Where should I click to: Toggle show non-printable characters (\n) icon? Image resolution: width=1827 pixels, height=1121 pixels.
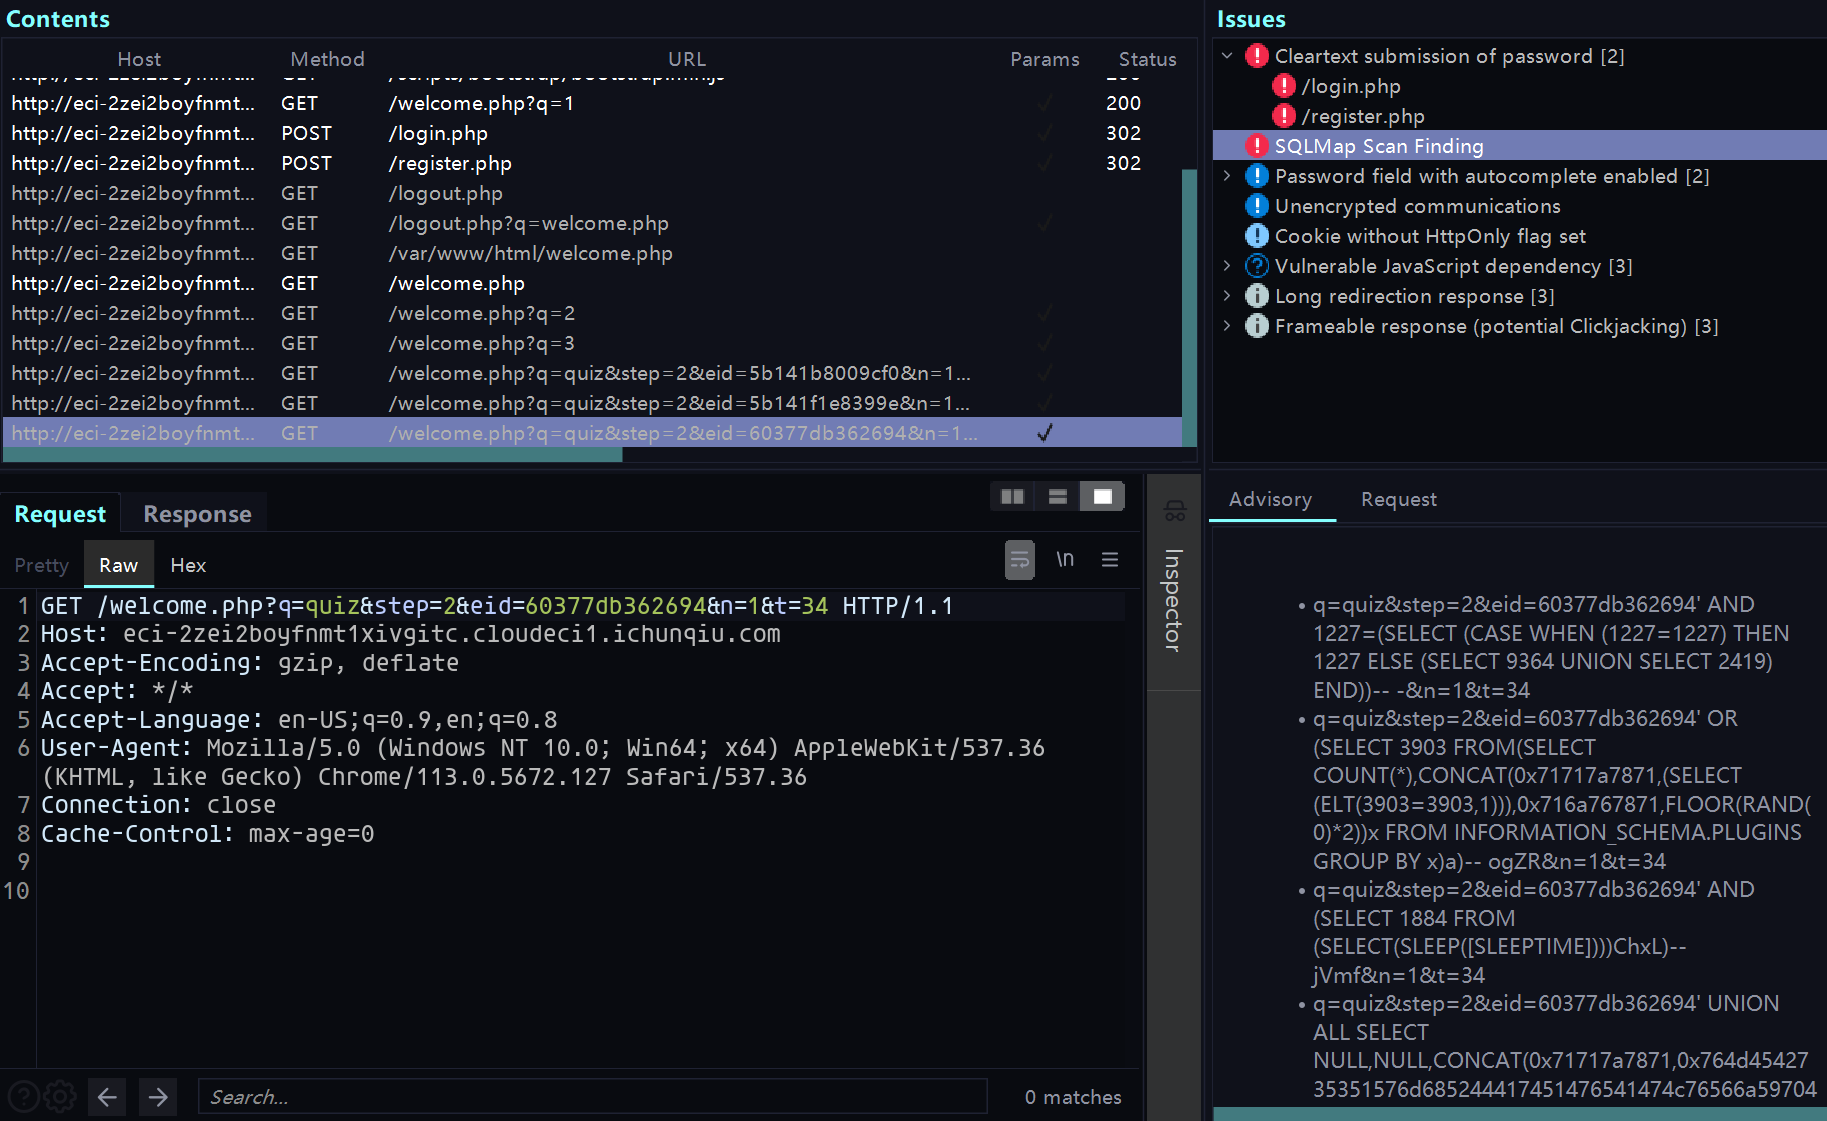coord(1065,560)
